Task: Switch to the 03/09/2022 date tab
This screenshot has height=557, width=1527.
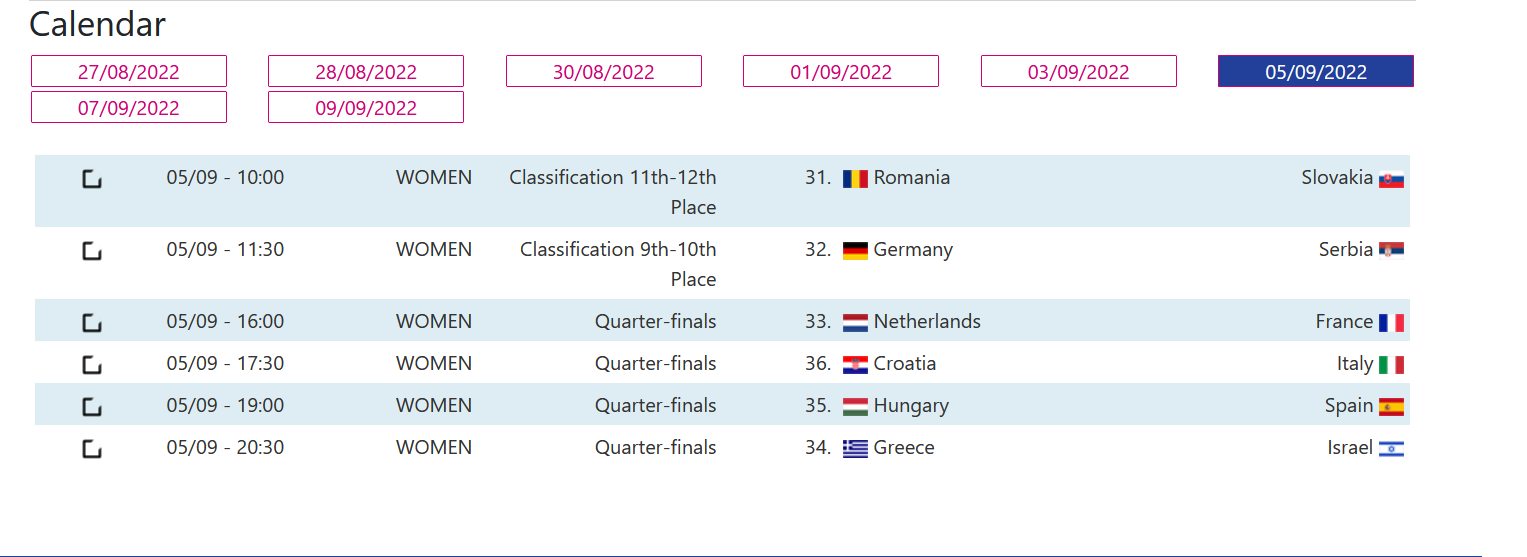Action: point(1078,72)
